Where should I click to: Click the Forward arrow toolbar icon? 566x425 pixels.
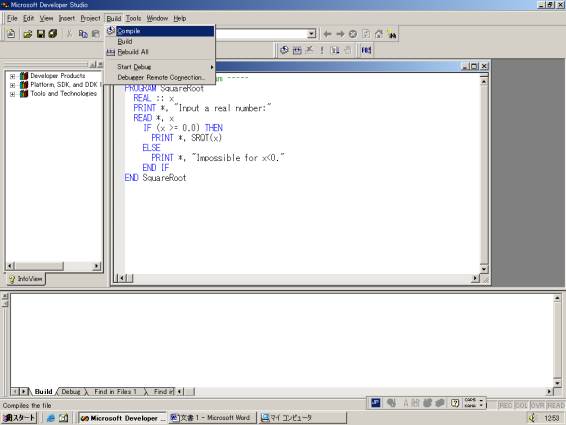(x=340, y=34)
